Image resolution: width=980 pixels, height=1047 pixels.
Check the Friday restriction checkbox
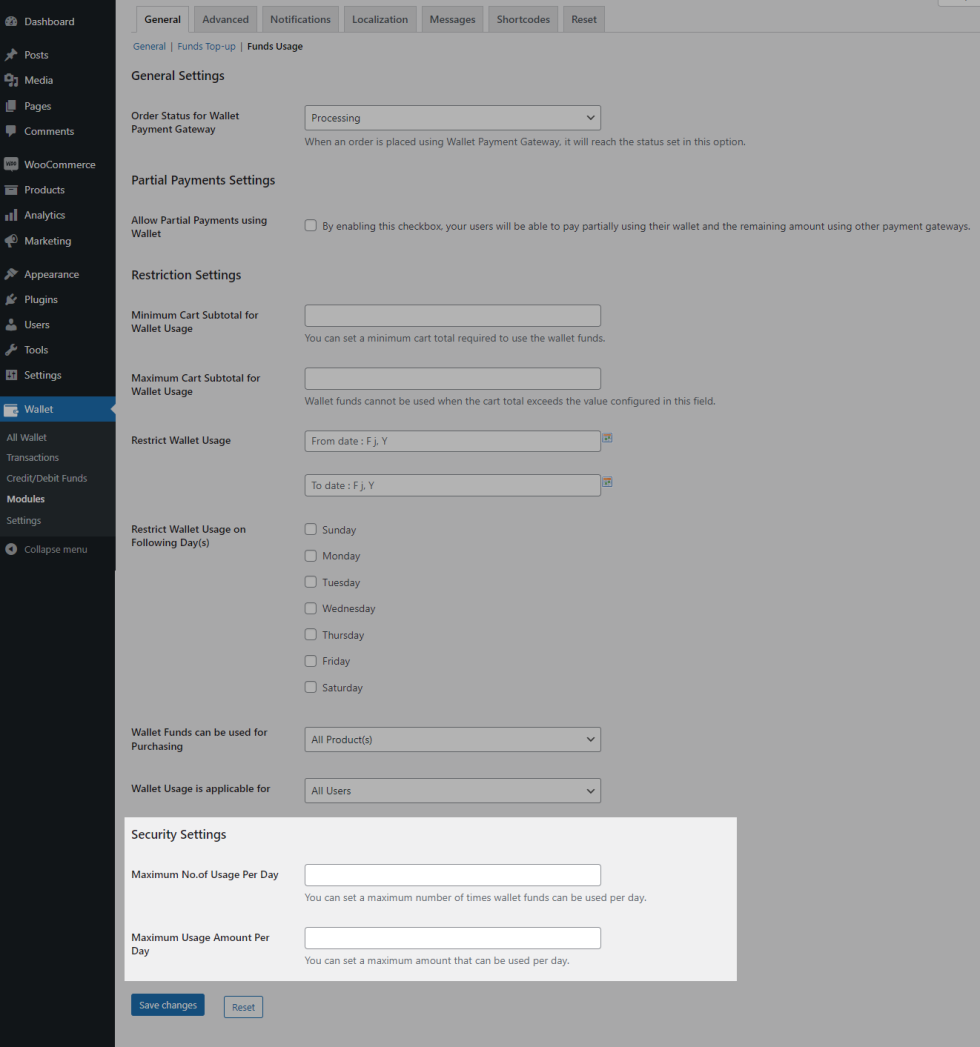pyautogui.click(x=310, y=661)
